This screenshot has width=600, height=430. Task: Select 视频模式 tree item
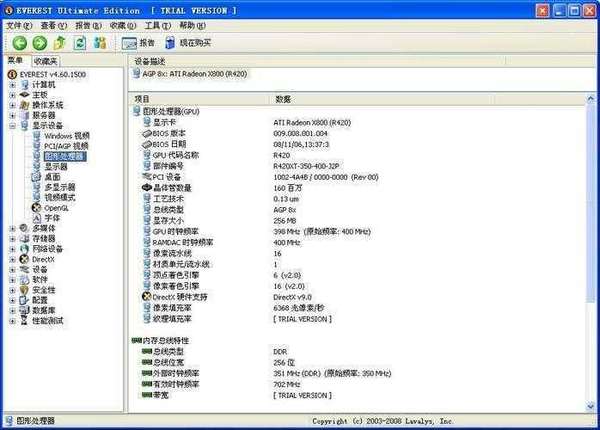[60, 197]
